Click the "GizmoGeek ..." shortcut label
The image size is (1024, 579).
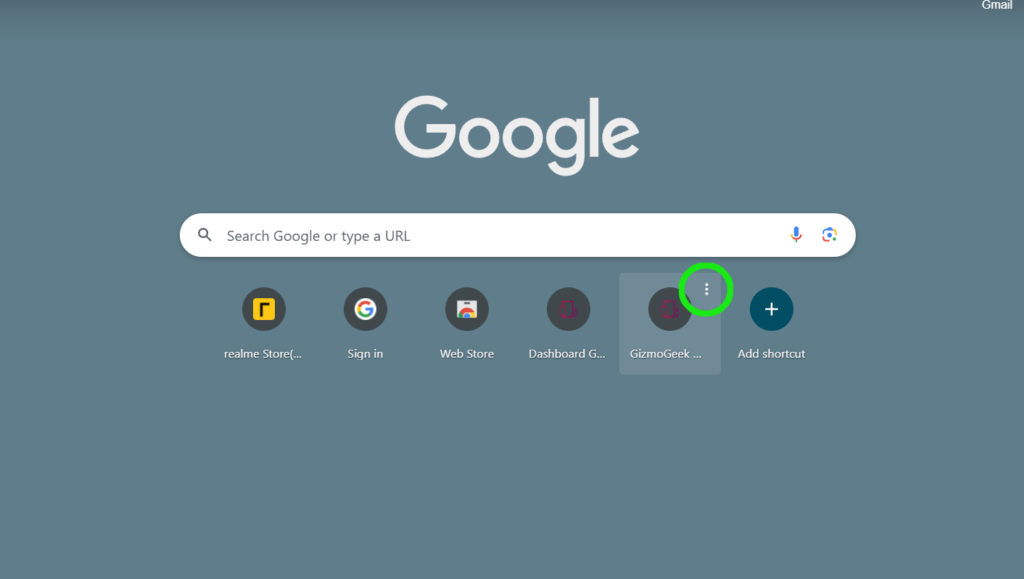[665, 354]
